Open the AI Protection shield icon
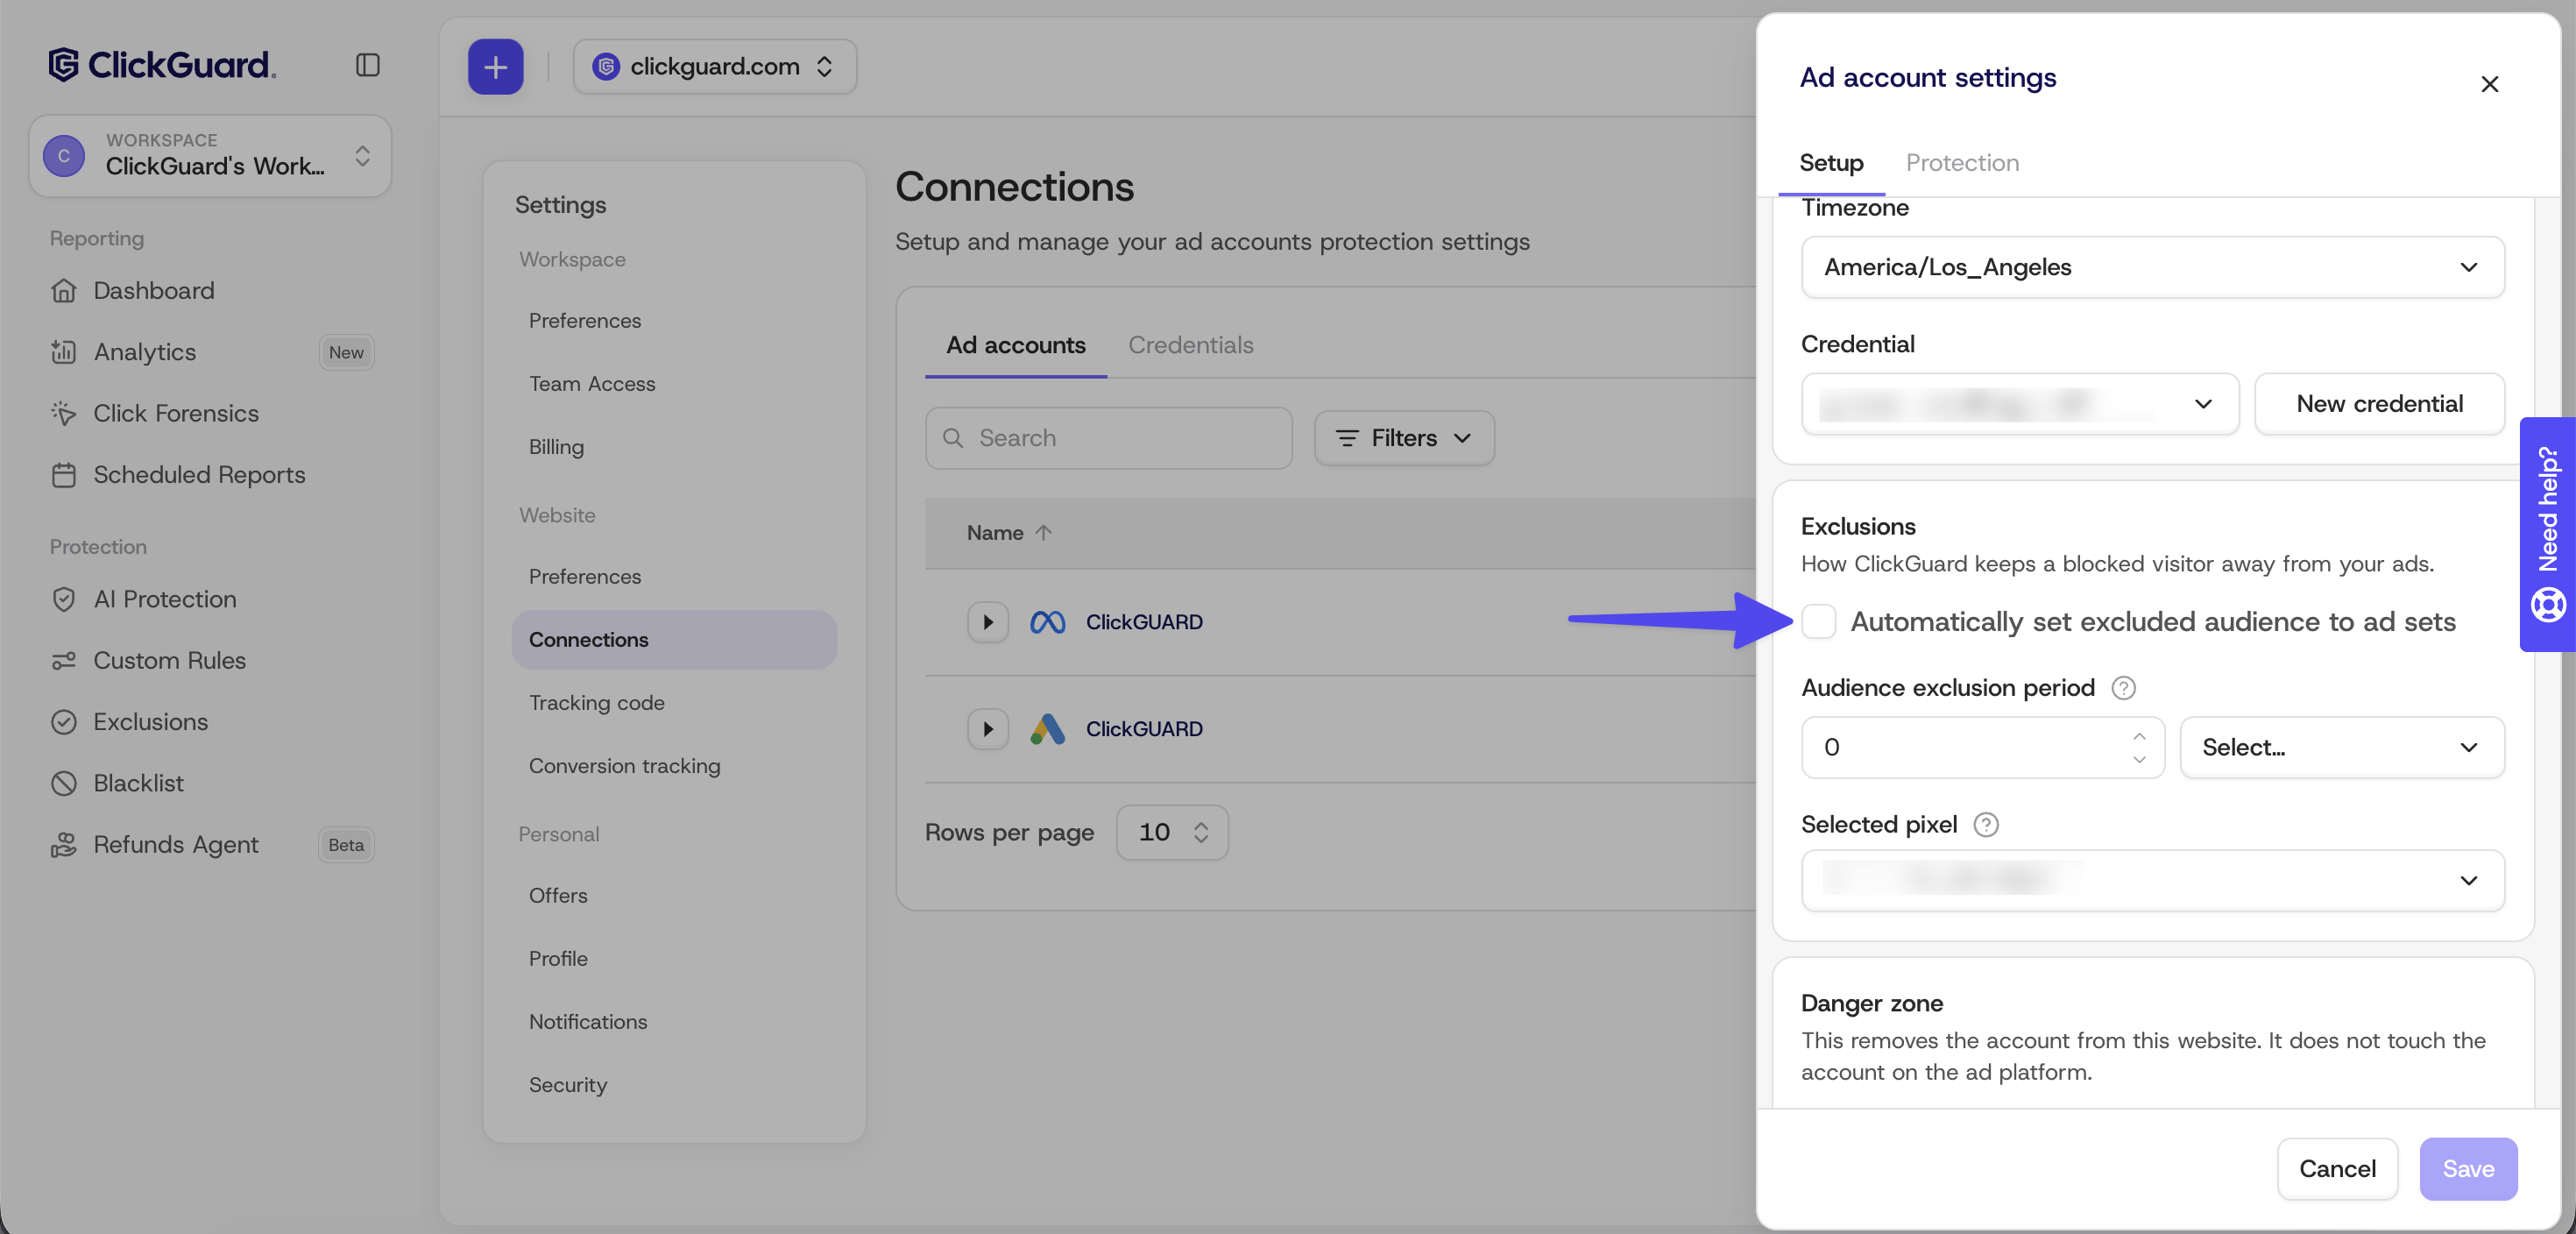This screenshot has height=1234, width=2576. click(64, 599)
